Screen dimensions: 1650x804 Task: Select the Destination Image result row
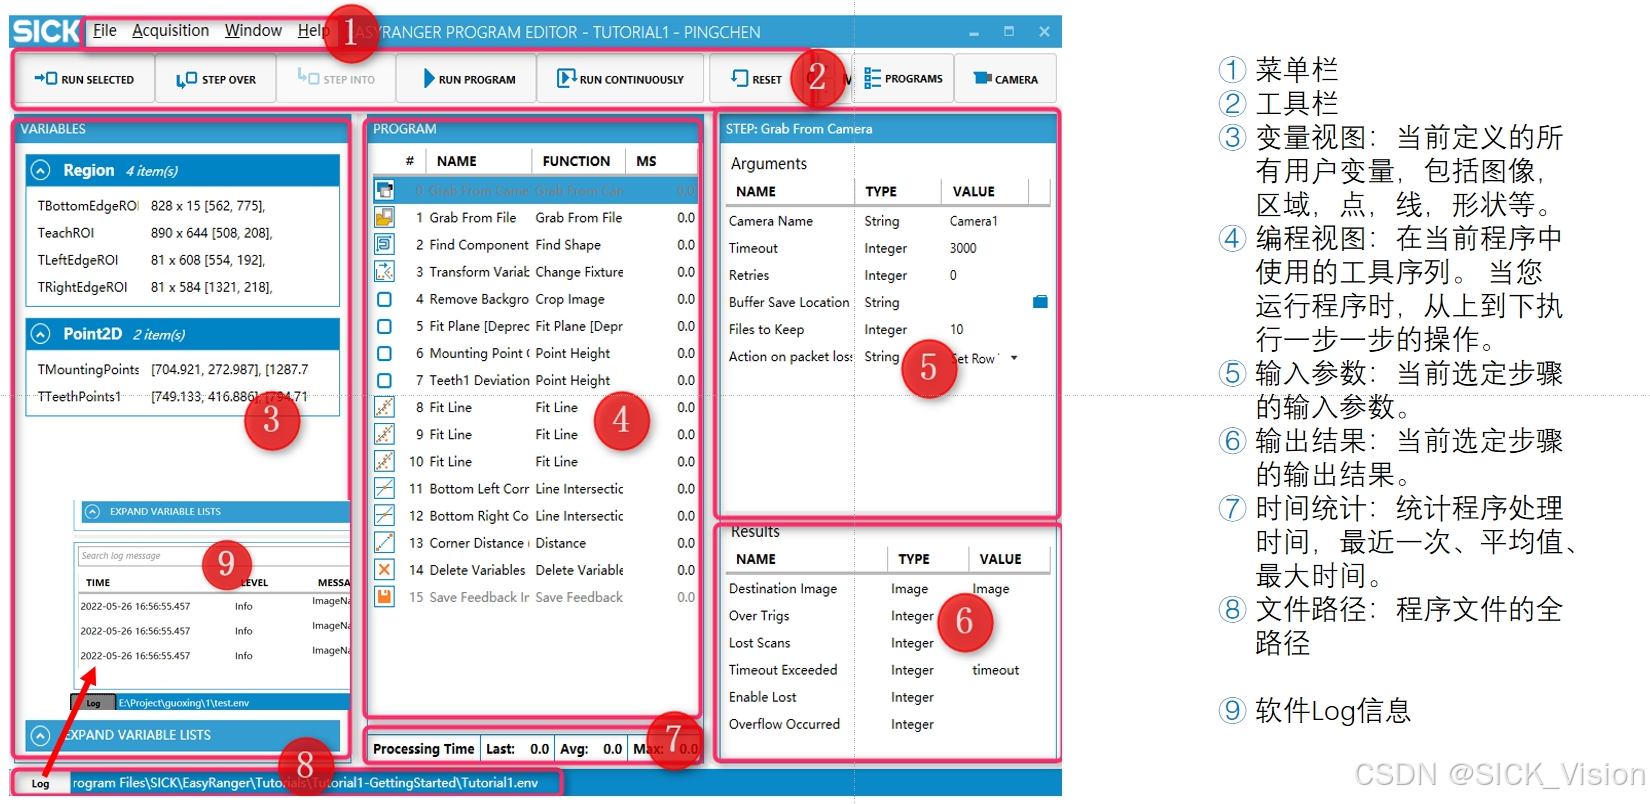[x=888, y=589]
